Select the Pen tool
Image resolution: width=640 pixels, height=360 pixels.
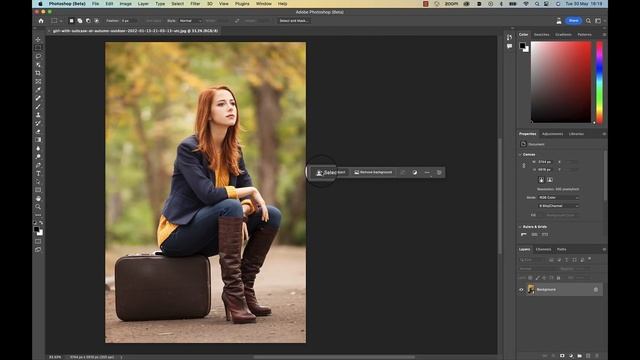[38, 165]
